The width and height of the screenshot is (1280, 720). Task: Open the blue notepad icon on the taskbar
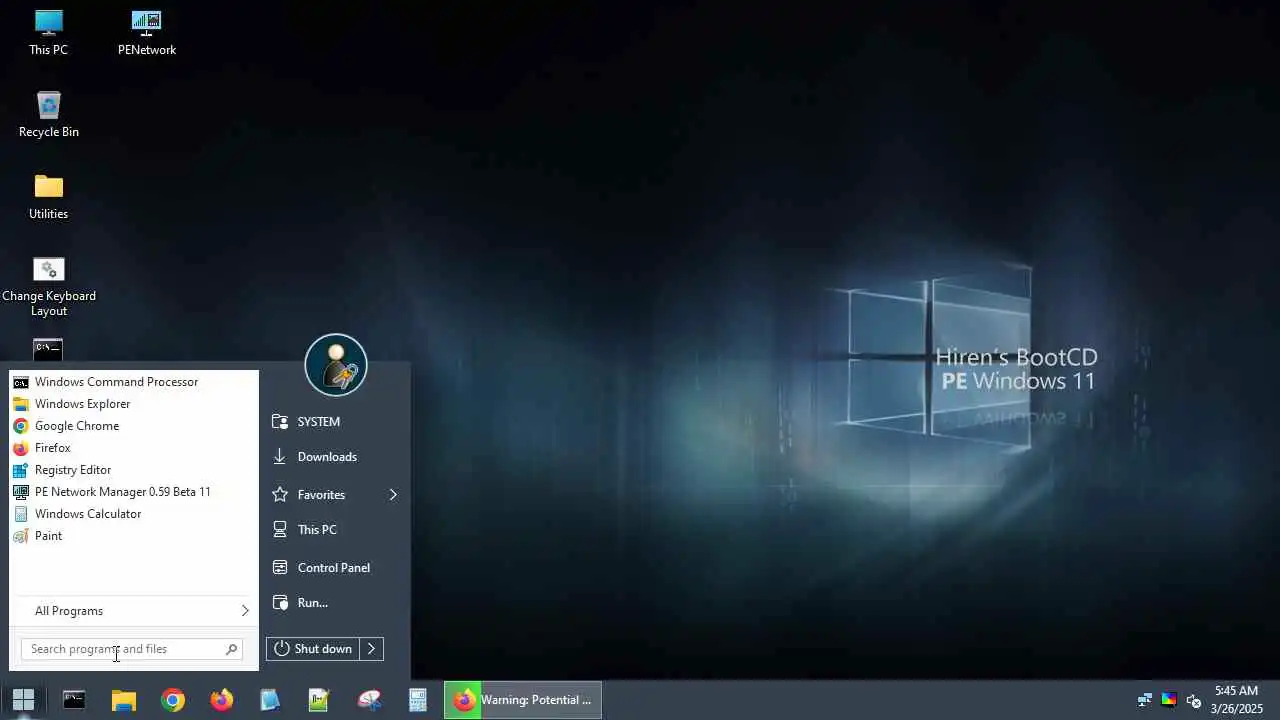pyautogui.click(x=271, y=700)
